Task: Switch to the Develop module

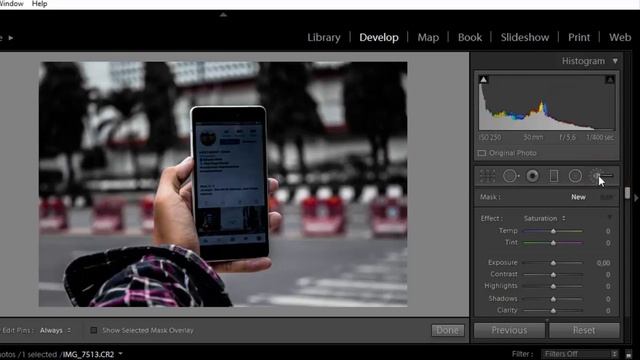Action: click(x=379, y=38)
